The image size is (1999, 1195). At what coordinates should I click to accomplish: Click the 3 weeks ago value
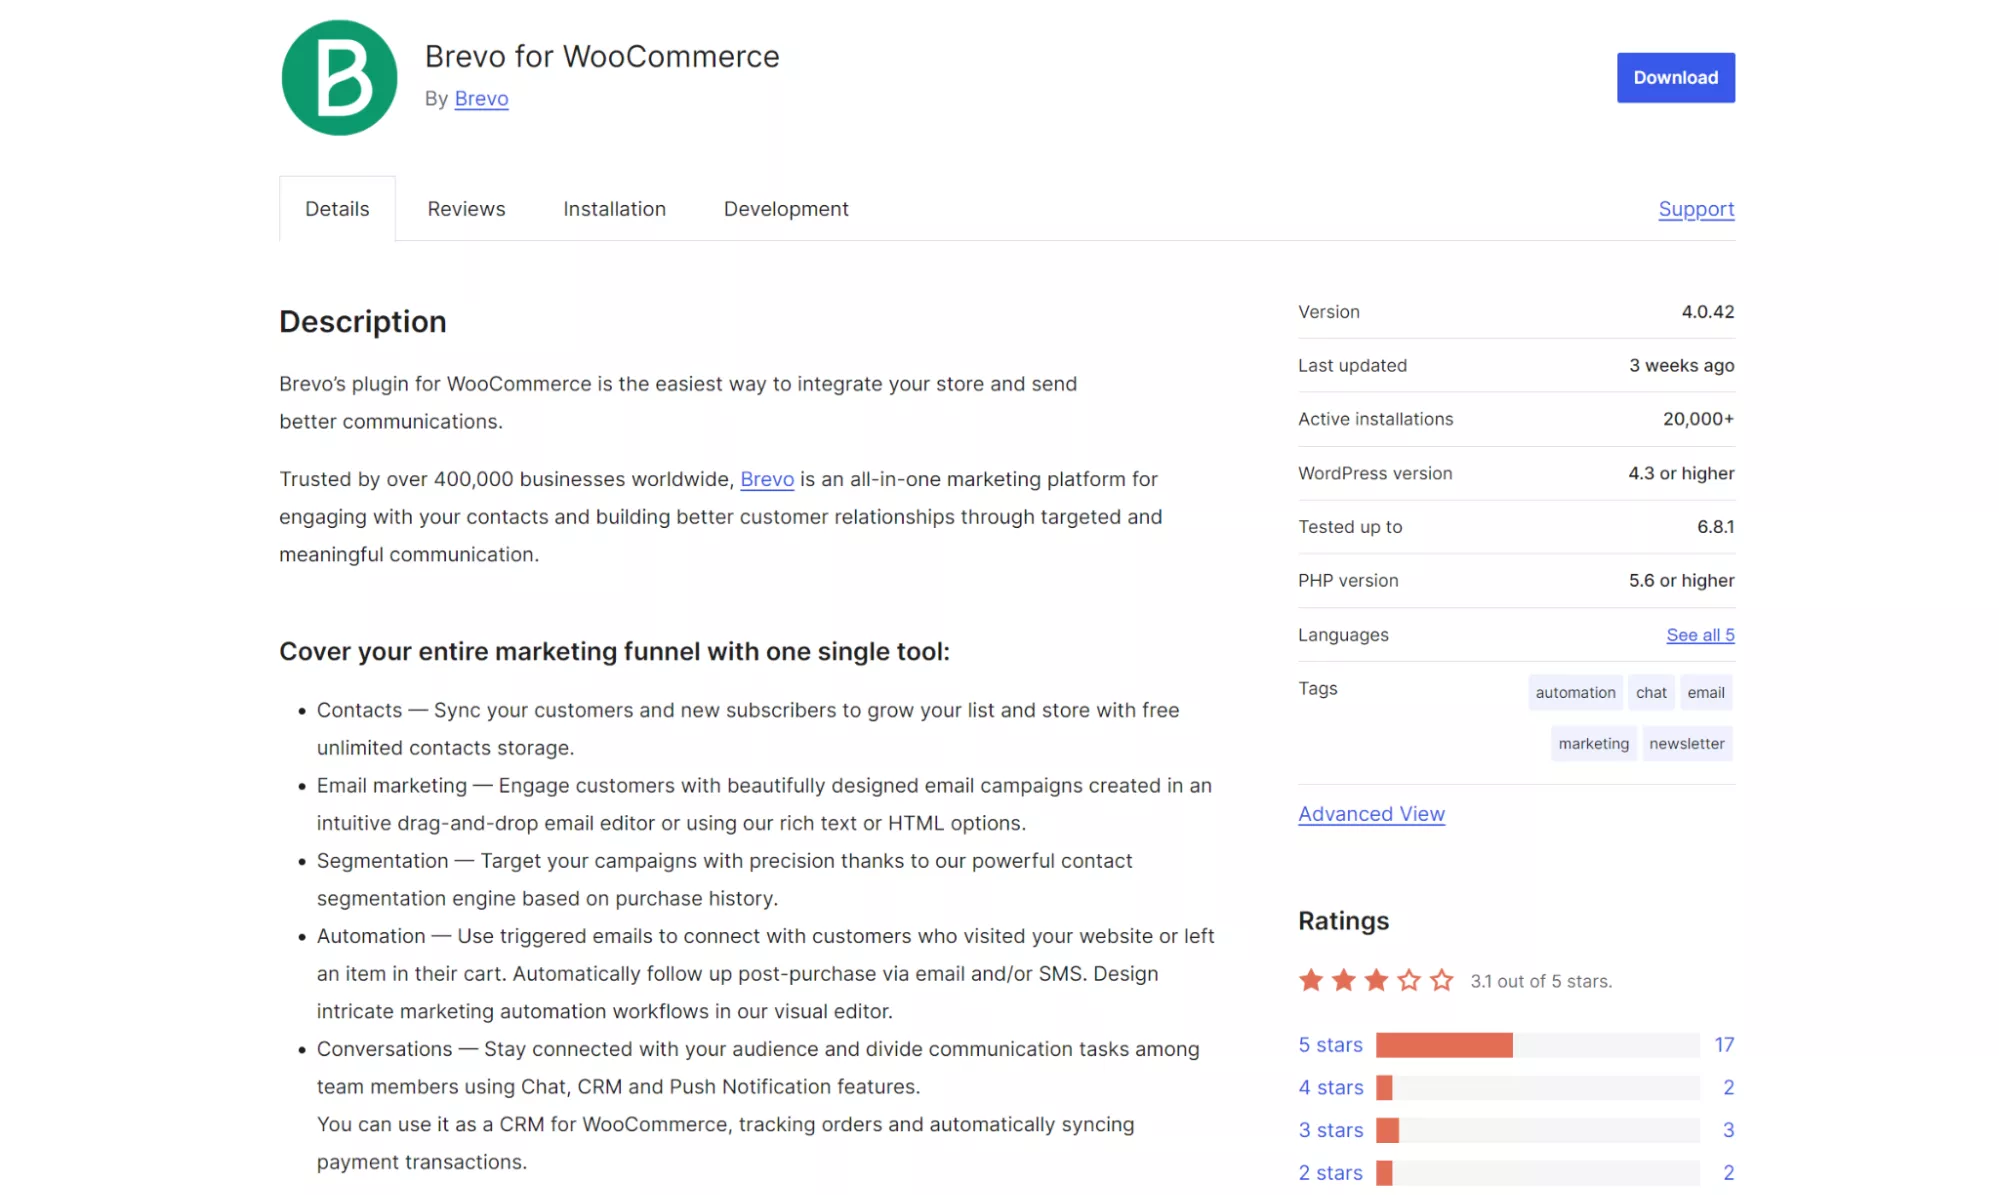point(1681,366)
